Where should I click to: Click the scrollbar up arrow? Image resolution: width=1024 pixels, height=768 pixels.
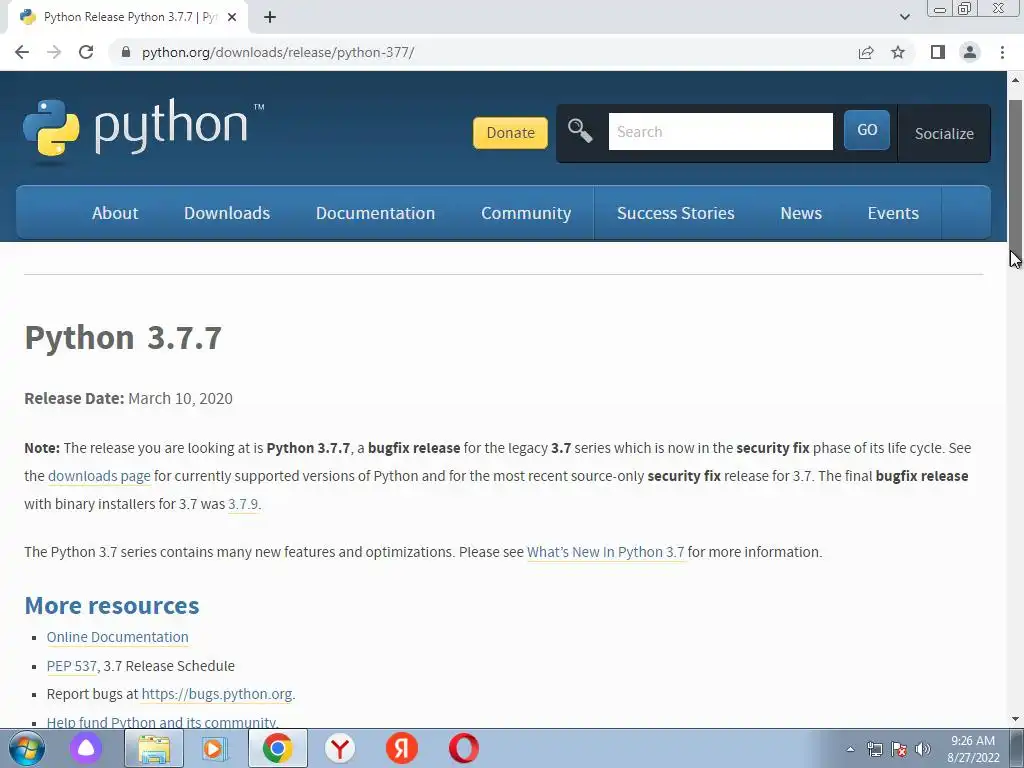point(1015,80)
